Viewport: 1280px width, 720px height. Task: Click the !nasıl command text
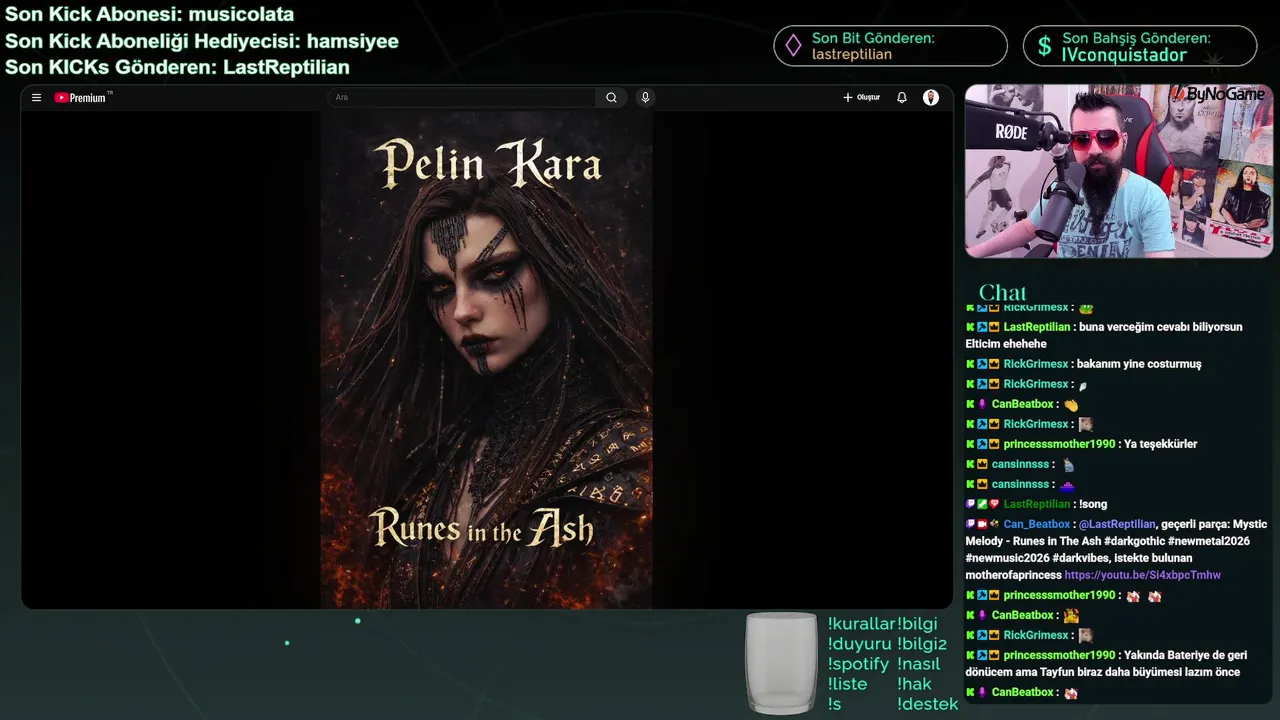[x=920, y=664]
